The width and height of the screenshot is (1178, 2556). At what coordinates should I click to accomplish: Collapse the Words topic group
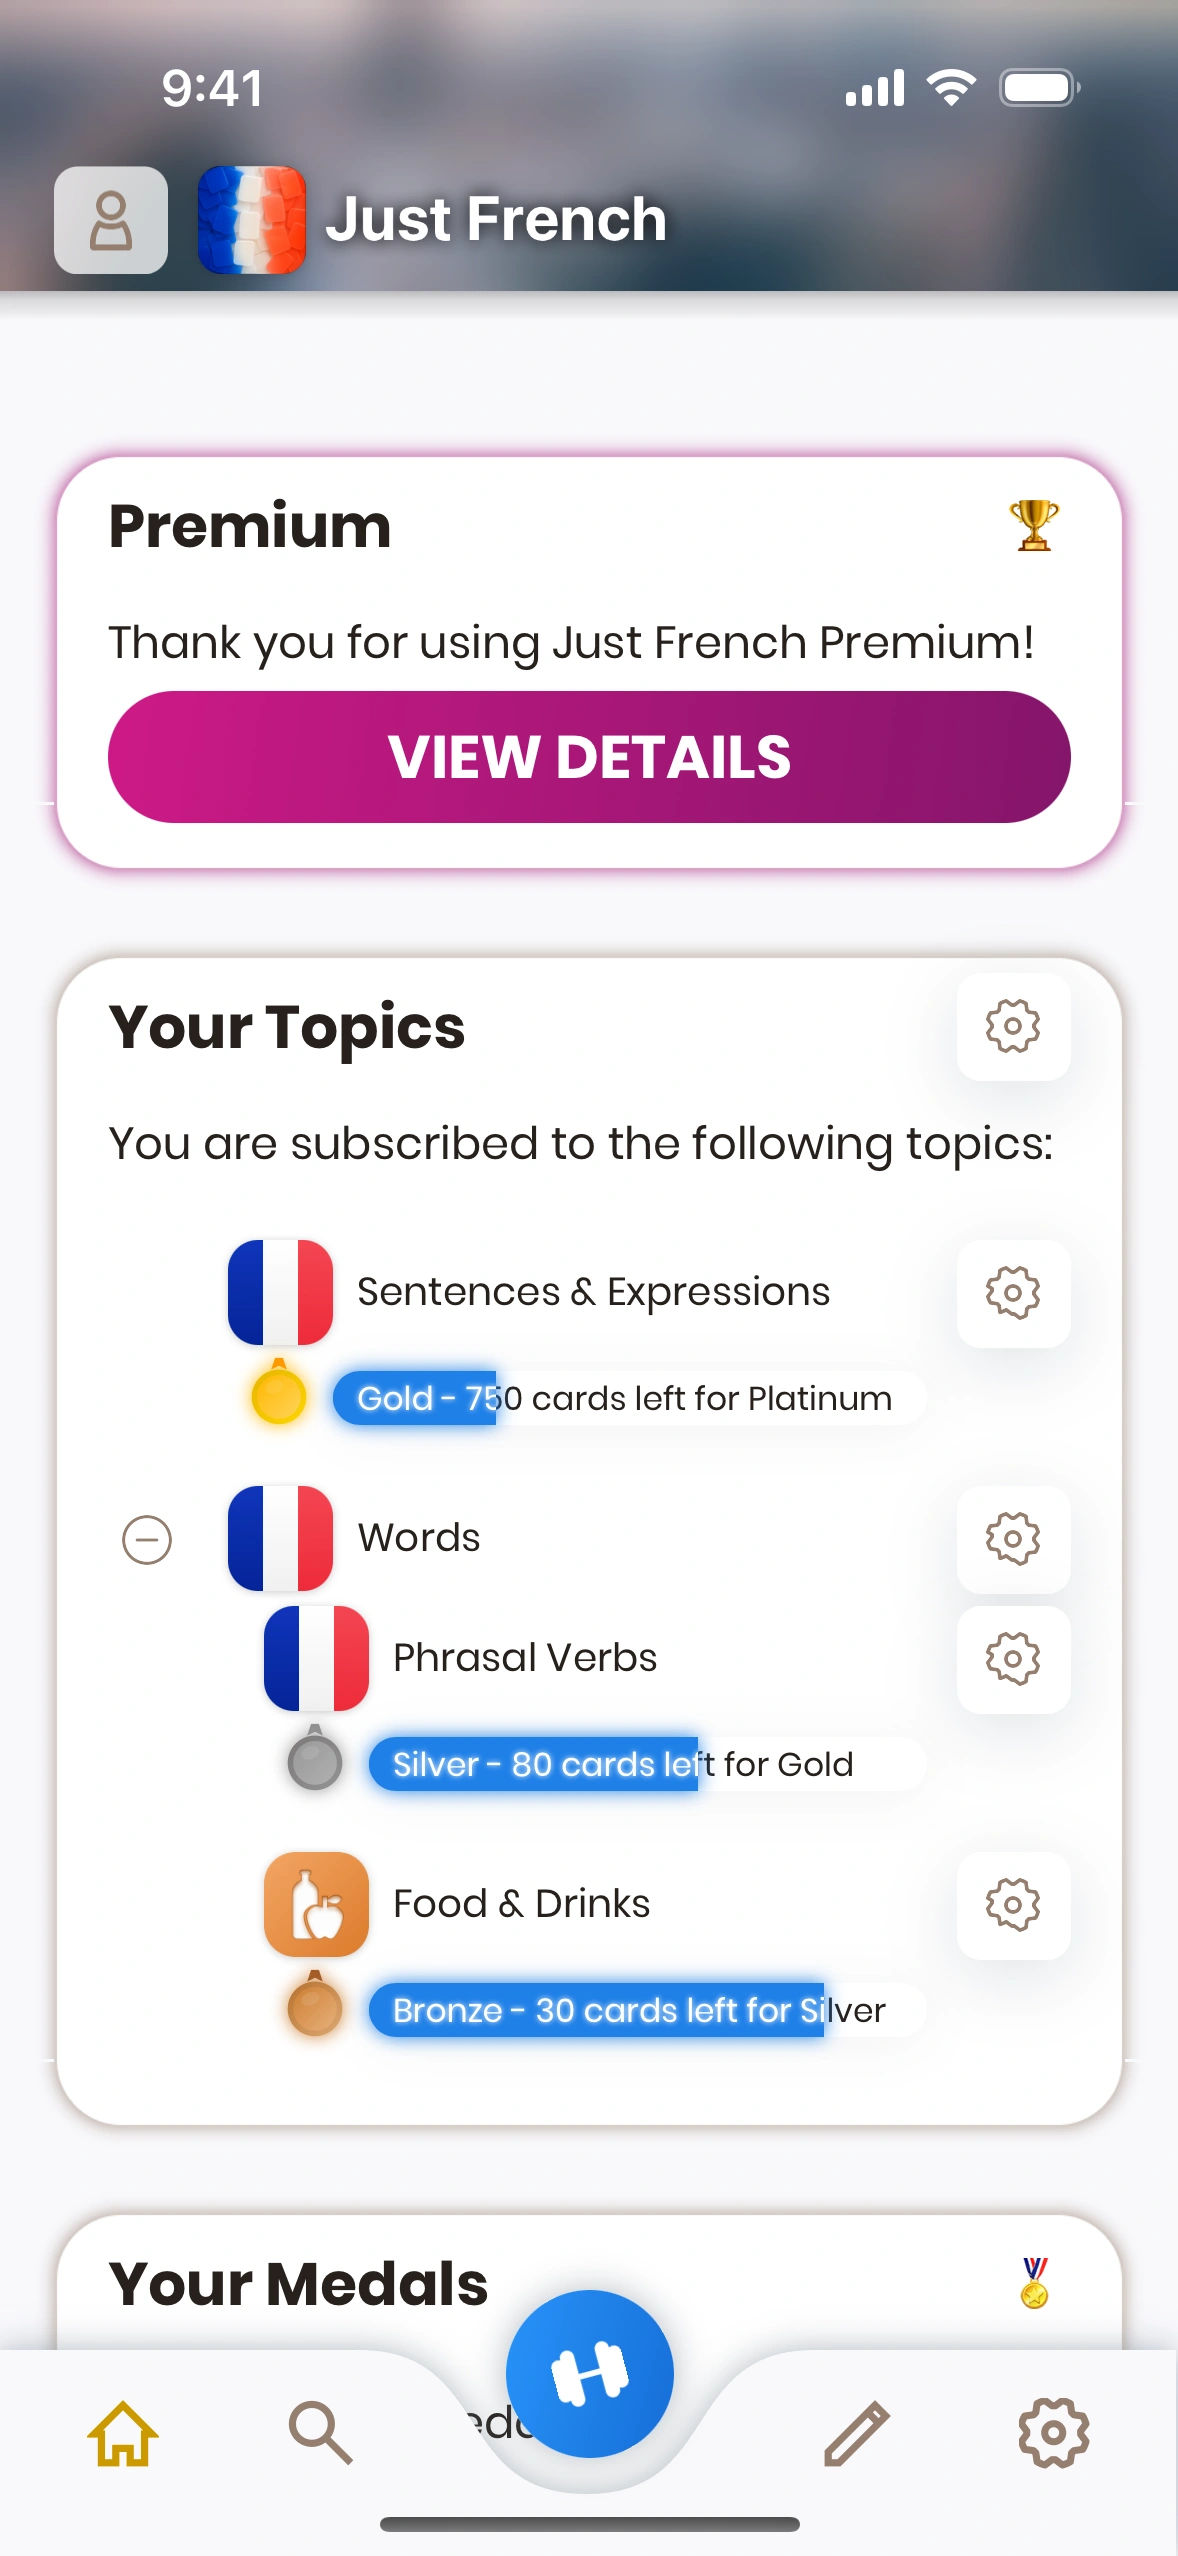click(147, 1539)
